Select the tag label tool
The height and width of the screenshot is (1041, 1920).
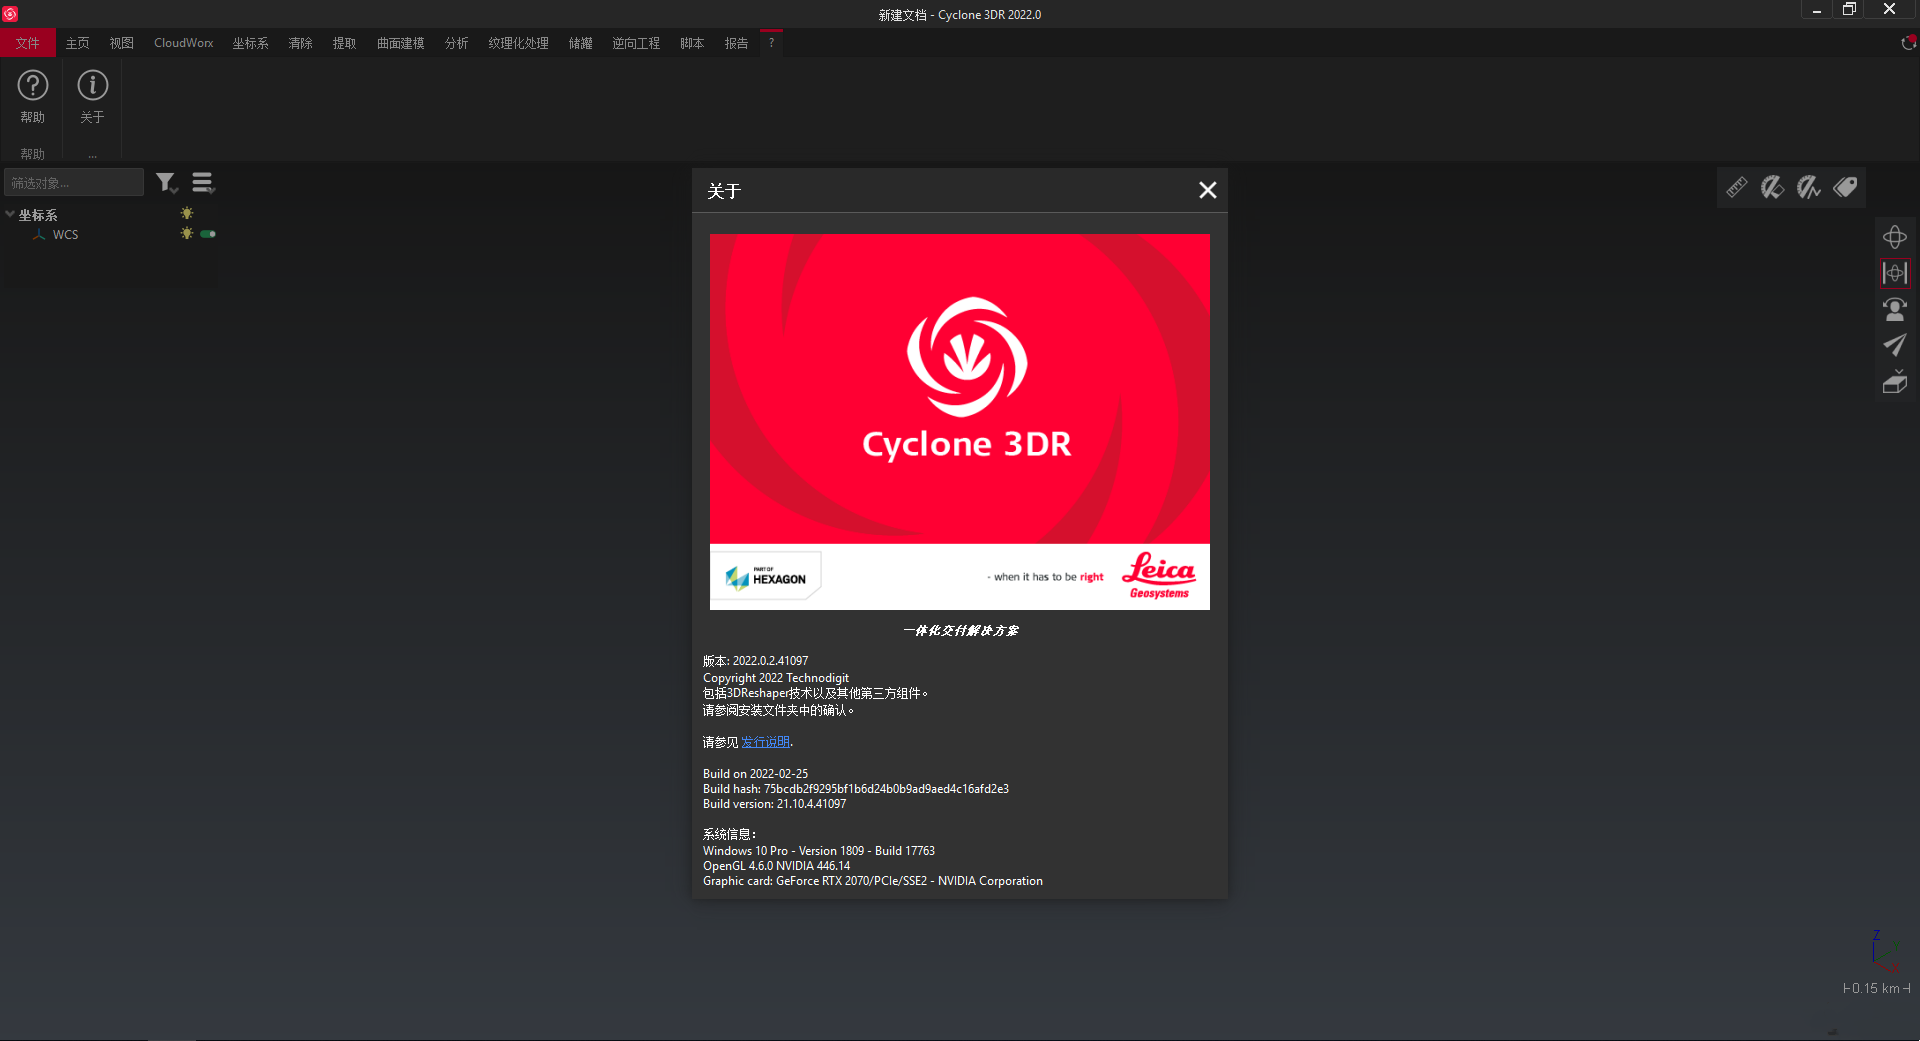[x=1845, y=187]
